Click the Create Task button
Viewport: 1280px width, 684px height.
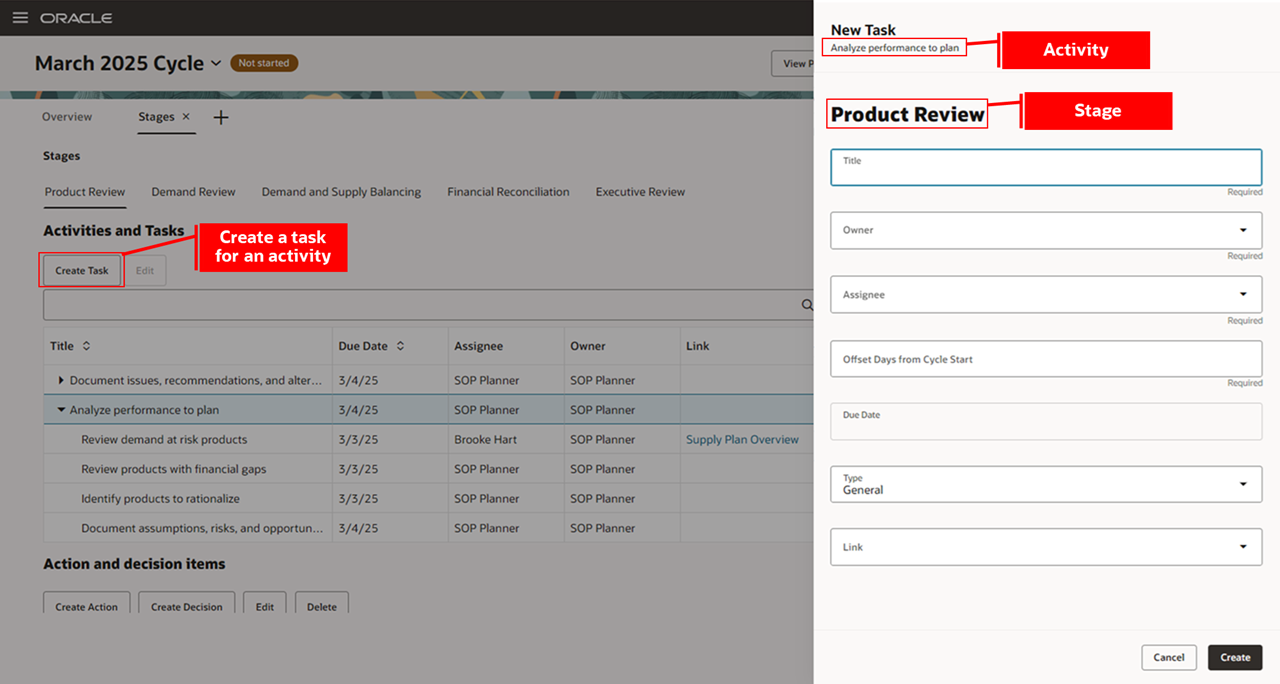(x=82, y=270)
